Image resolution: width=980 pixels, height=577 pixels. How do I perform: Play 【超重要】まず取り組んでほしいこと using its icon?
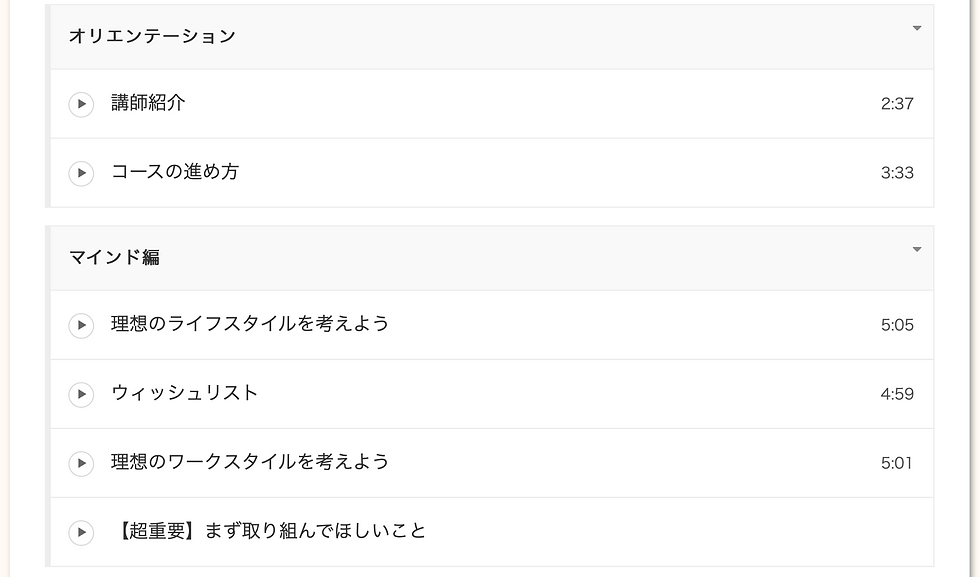click(x=81, y=533)
